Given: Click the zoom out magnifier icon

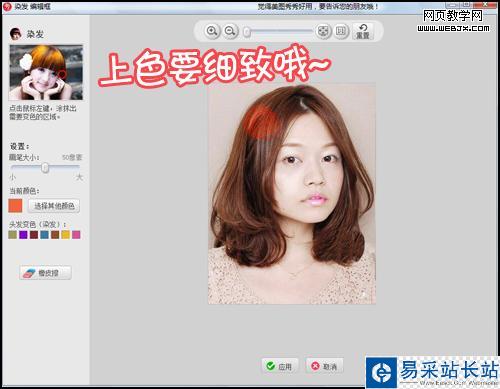Looking at the screenshot, I should click(x=230, y=31).
